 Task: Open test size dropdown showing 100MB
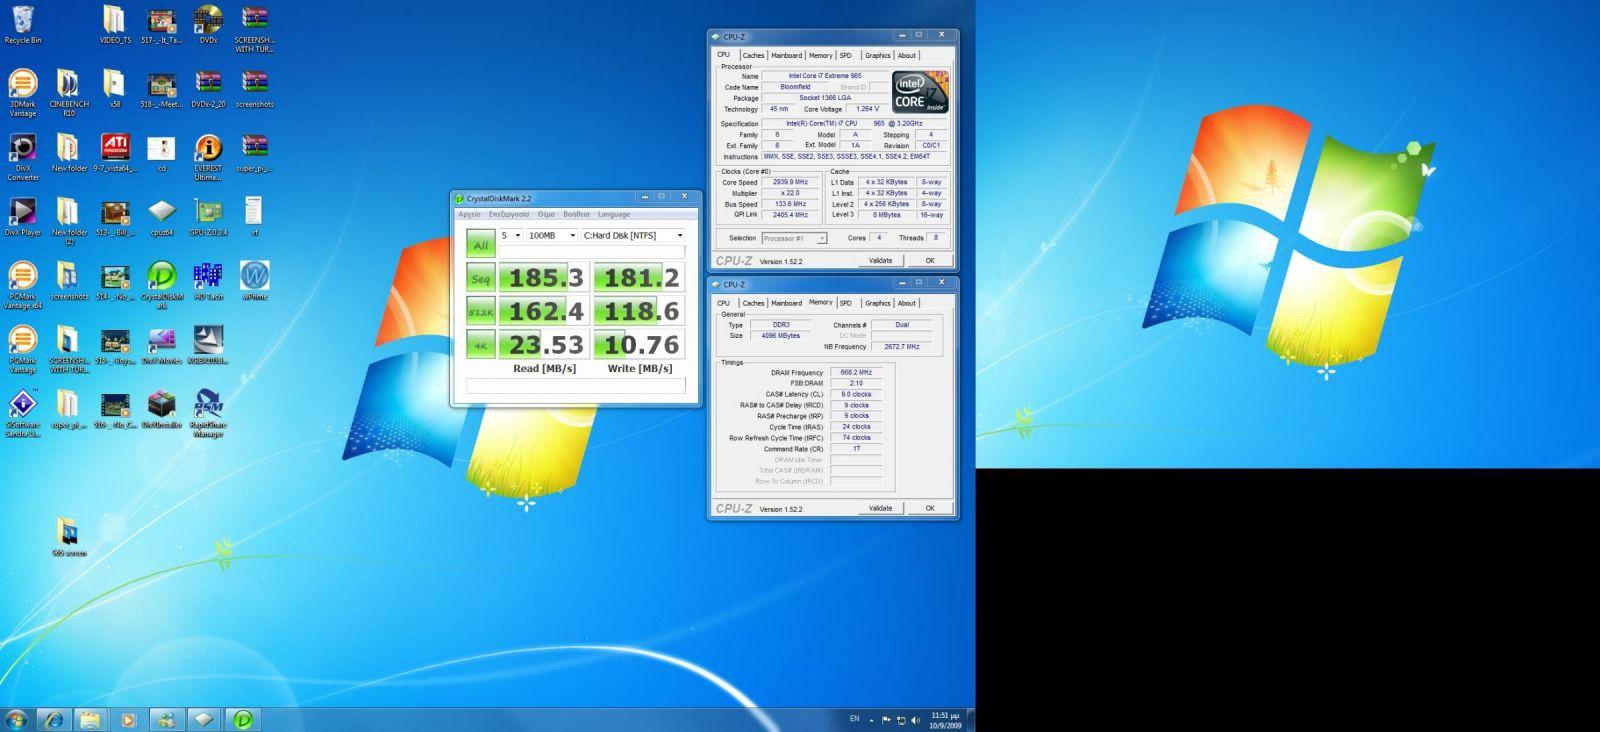(552, 236)
